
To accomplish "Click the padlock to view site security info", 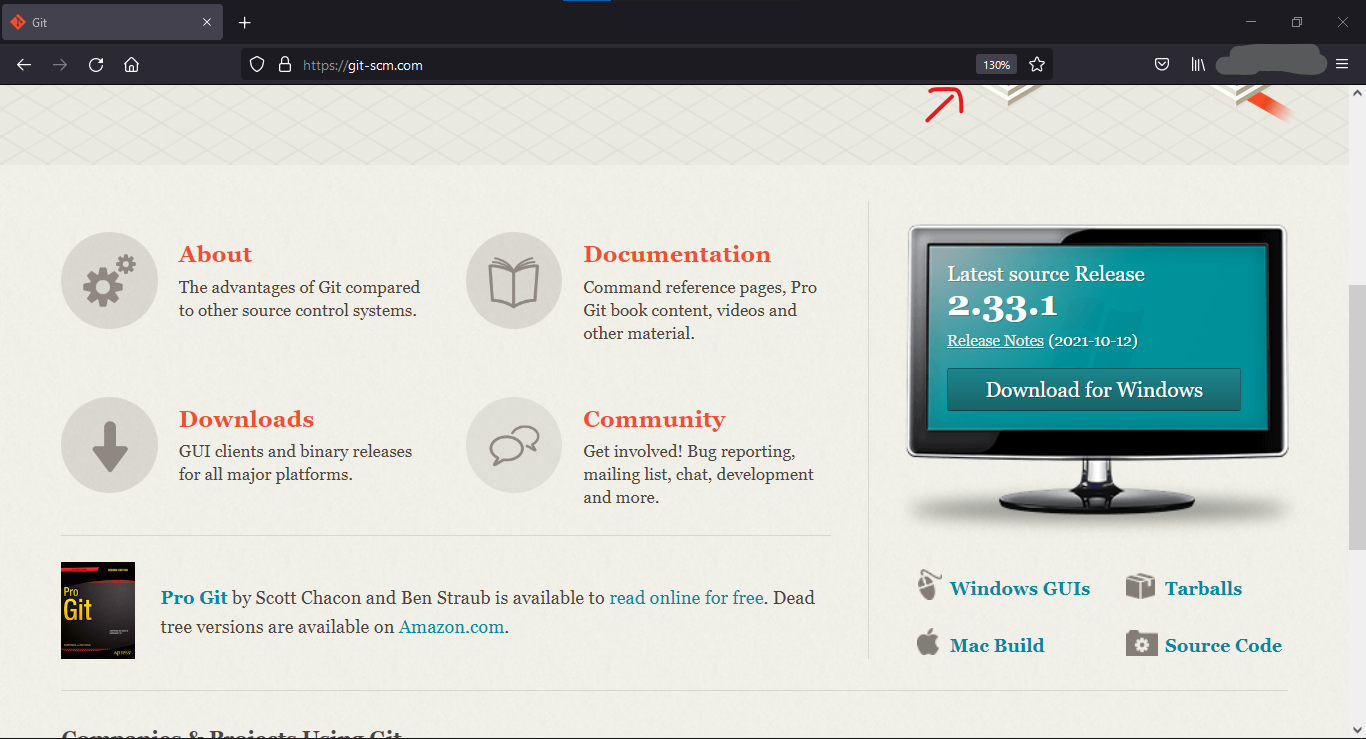I will pos(284,64).
